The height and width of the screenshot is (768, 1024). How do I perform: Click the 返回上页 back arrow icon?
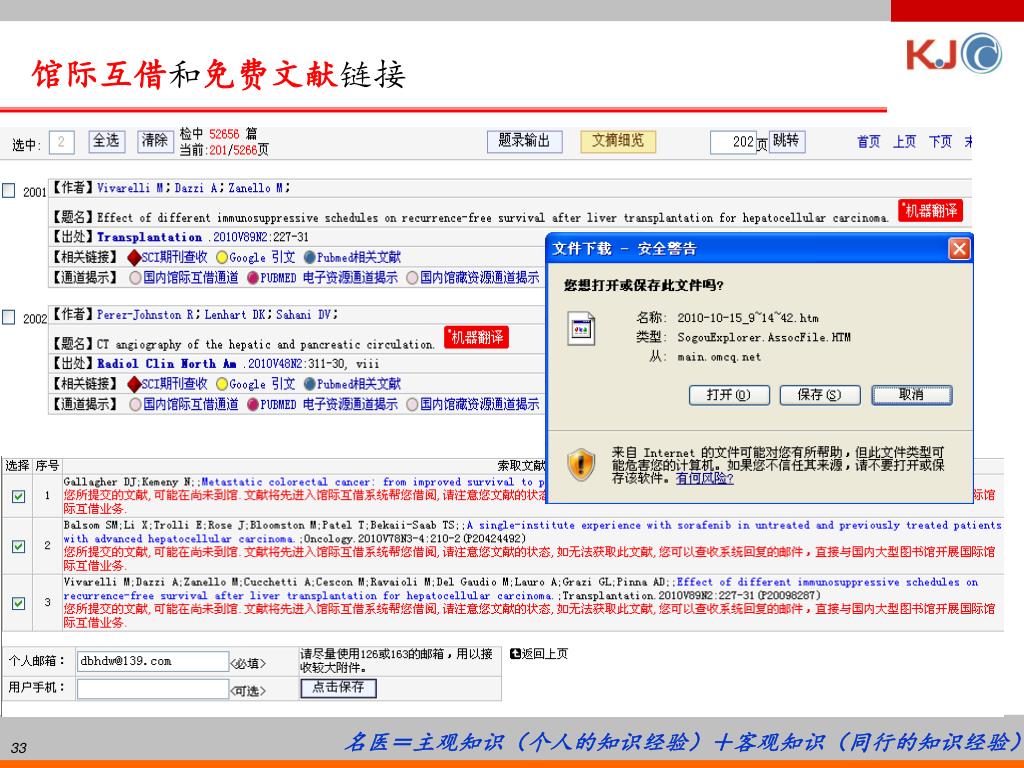[x=515, y=654]
